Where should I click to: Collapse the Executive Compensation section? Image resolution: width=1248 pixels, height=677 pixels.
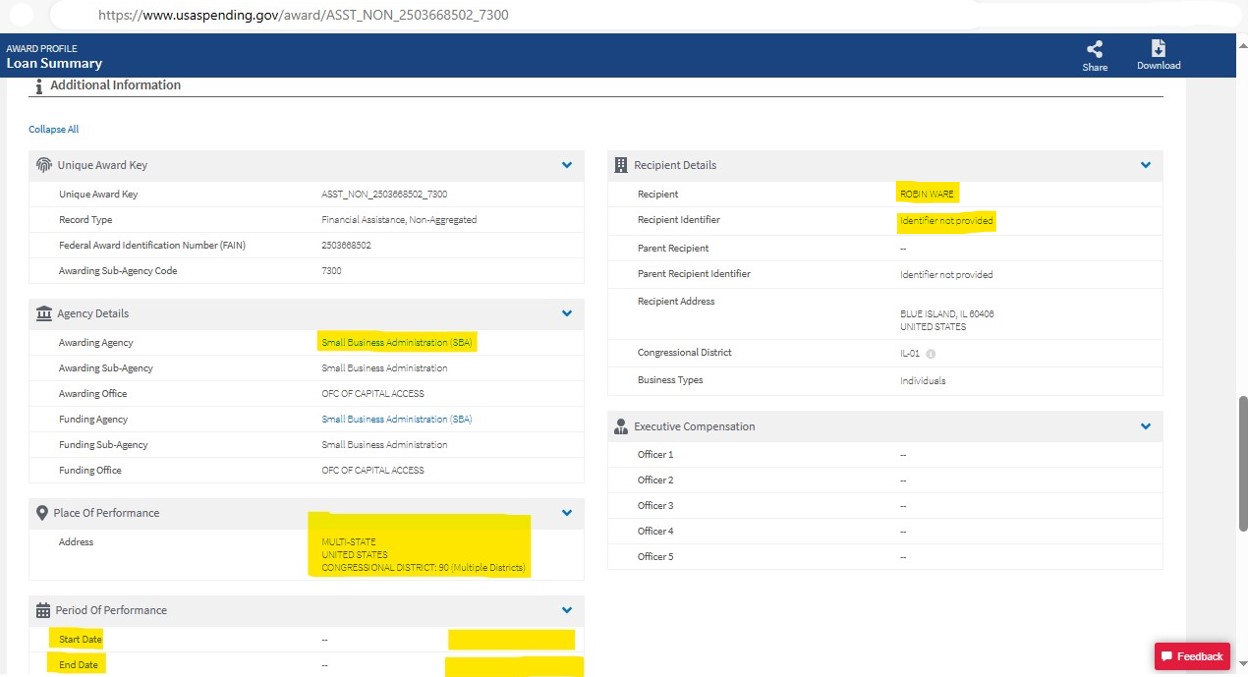(x=1146, y=427)
